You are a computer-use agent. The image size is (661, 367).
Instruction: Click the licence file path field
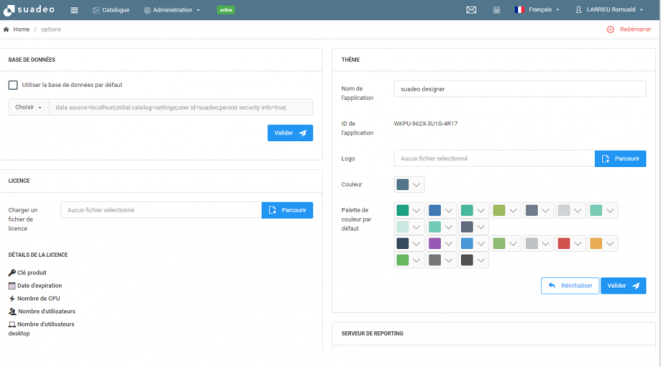click(161, 210)
